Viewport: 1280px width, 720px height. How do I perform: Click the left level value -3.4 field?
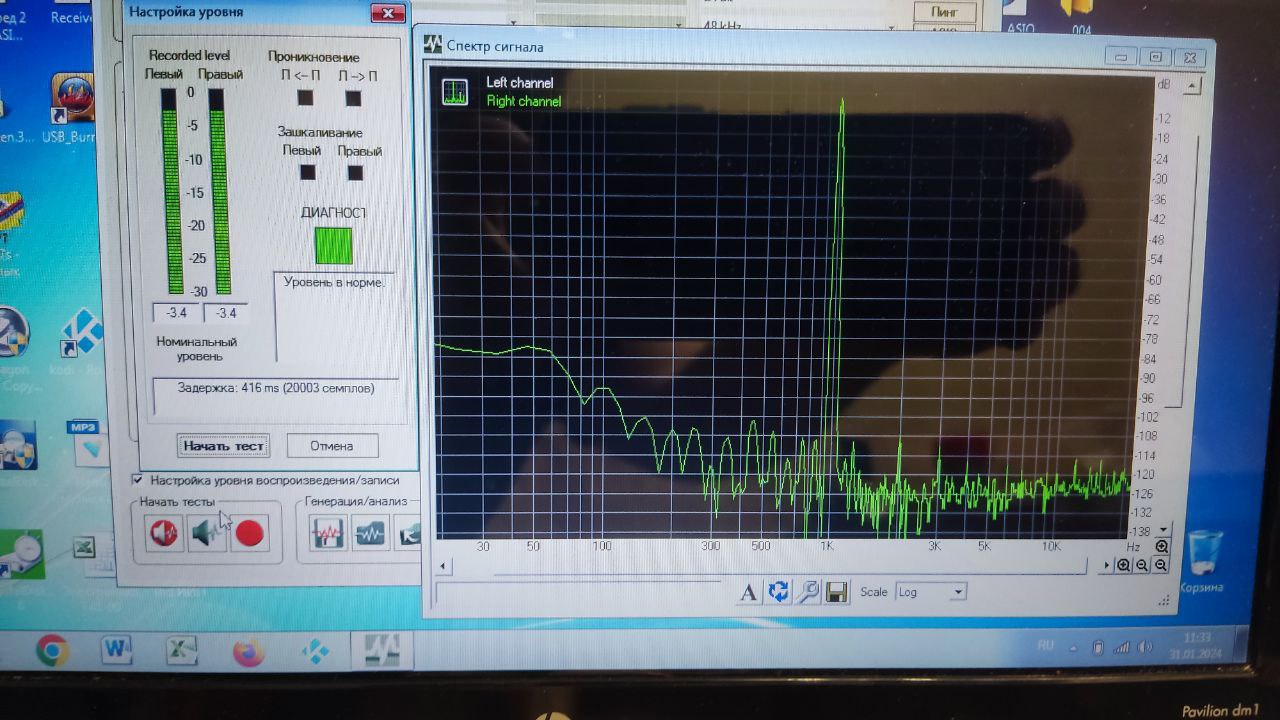pyautogui.click(x=176, y=313)
